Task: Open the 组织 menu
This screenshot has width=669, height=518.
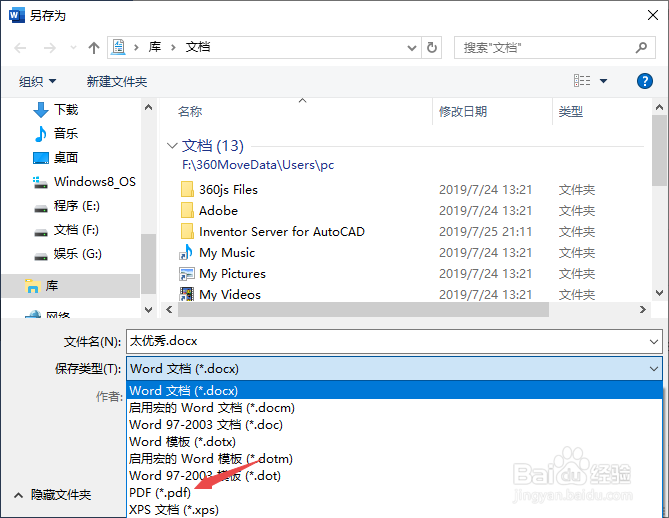Action: click(x=37, y=81)
